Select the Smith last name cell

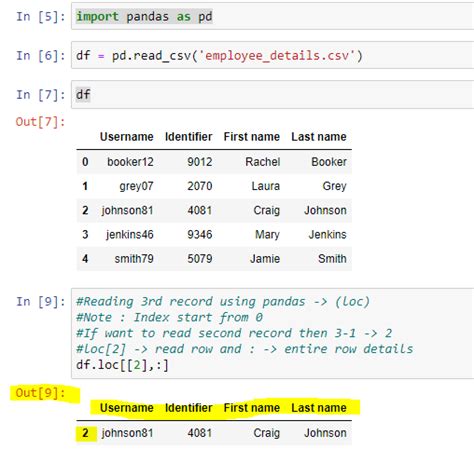pos(332,259)
